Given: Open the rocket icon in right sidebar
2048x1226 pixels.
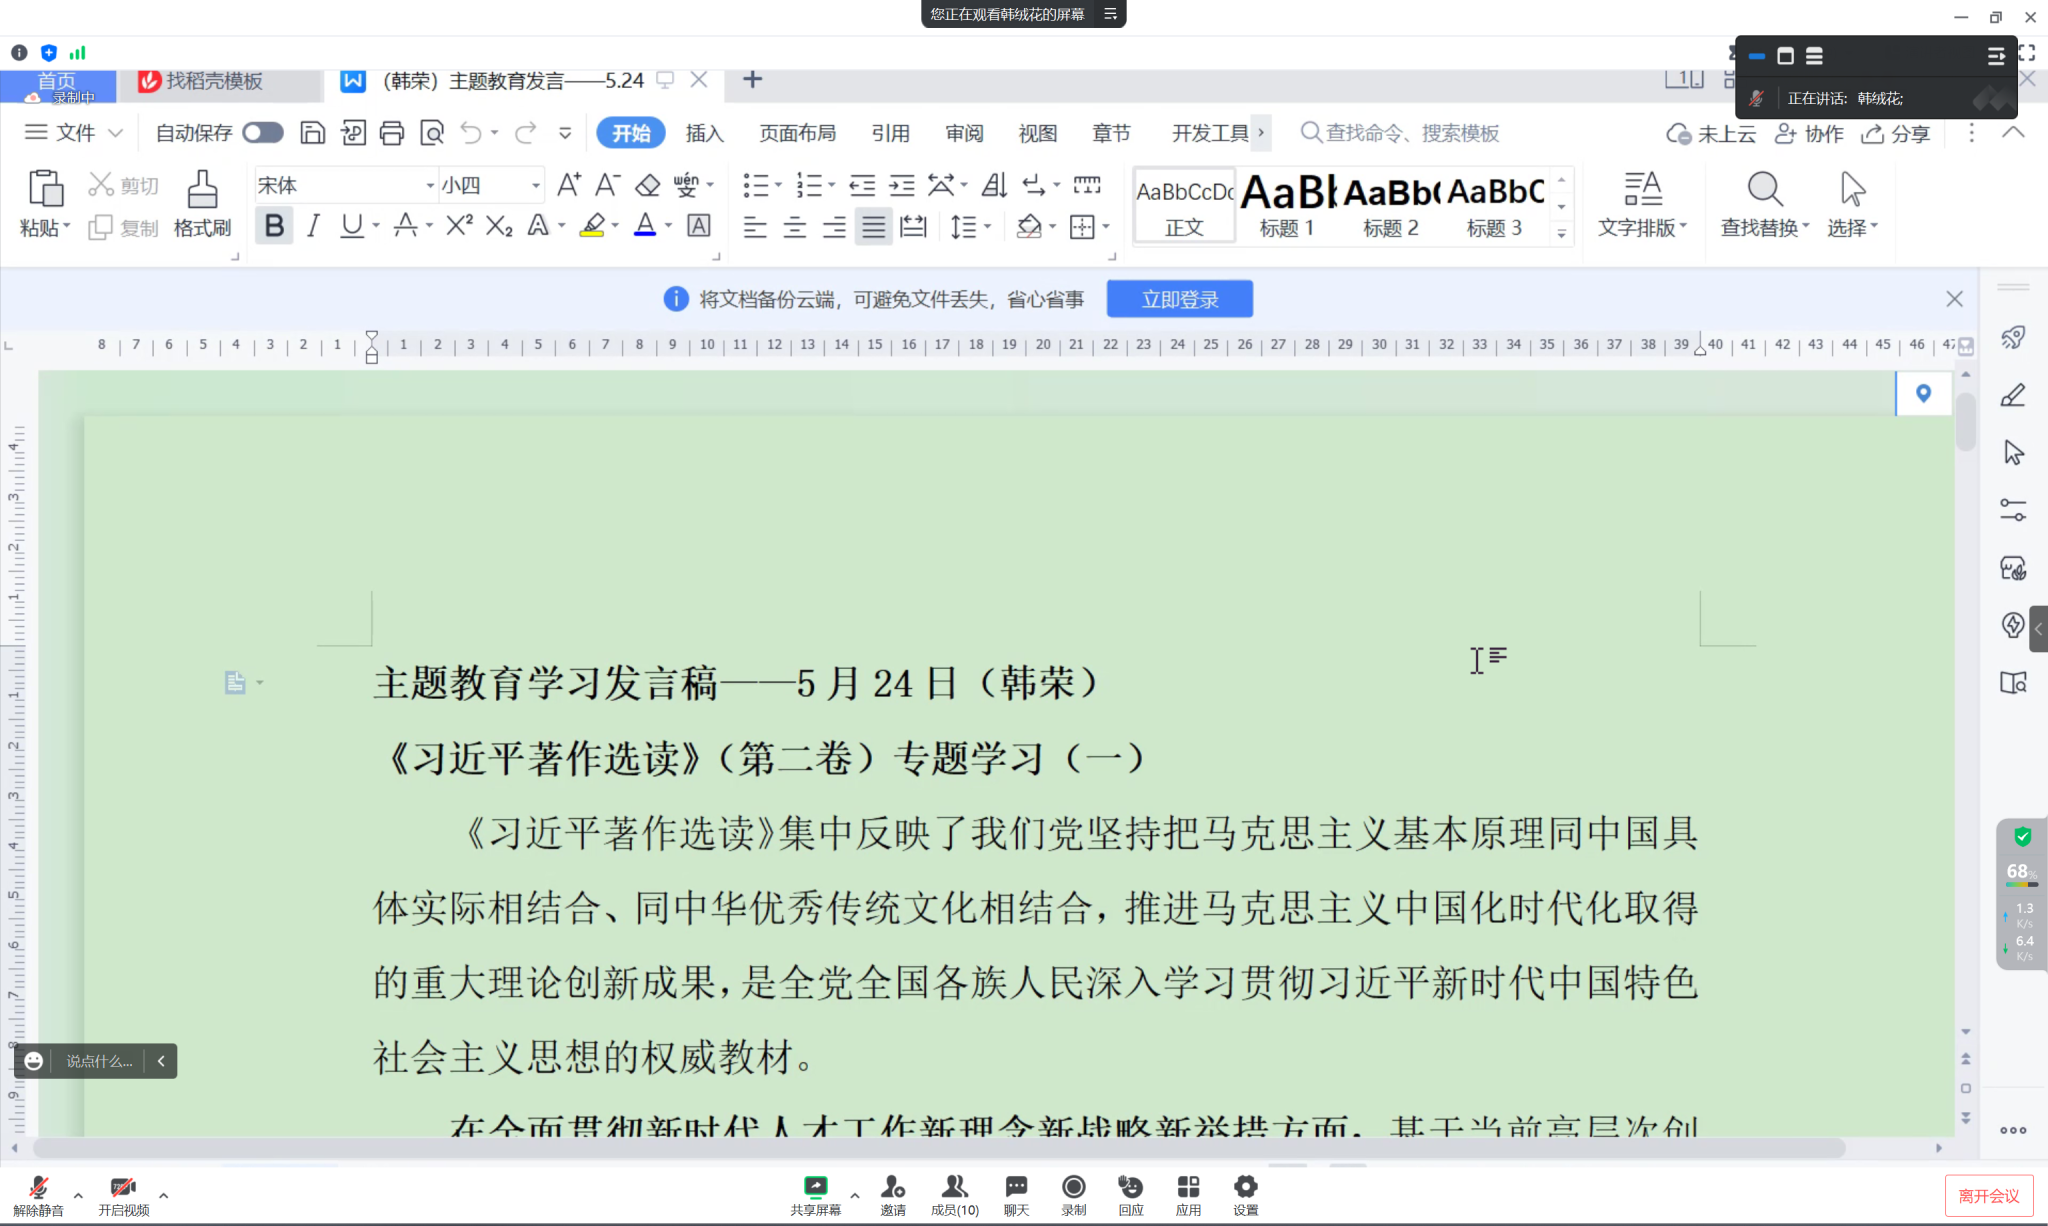Looking at the screenshot, I should coord(2013,337).
